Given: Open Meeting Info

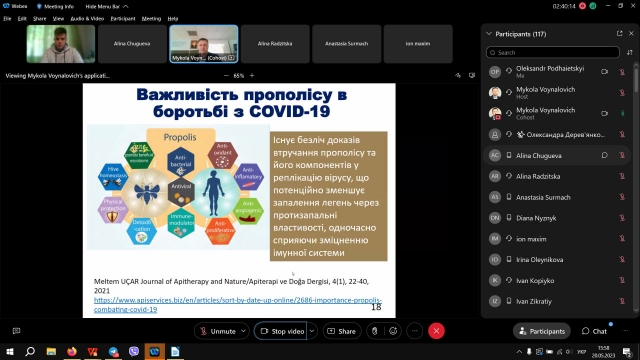Looking at the screenshot, I should coord(55,7).
